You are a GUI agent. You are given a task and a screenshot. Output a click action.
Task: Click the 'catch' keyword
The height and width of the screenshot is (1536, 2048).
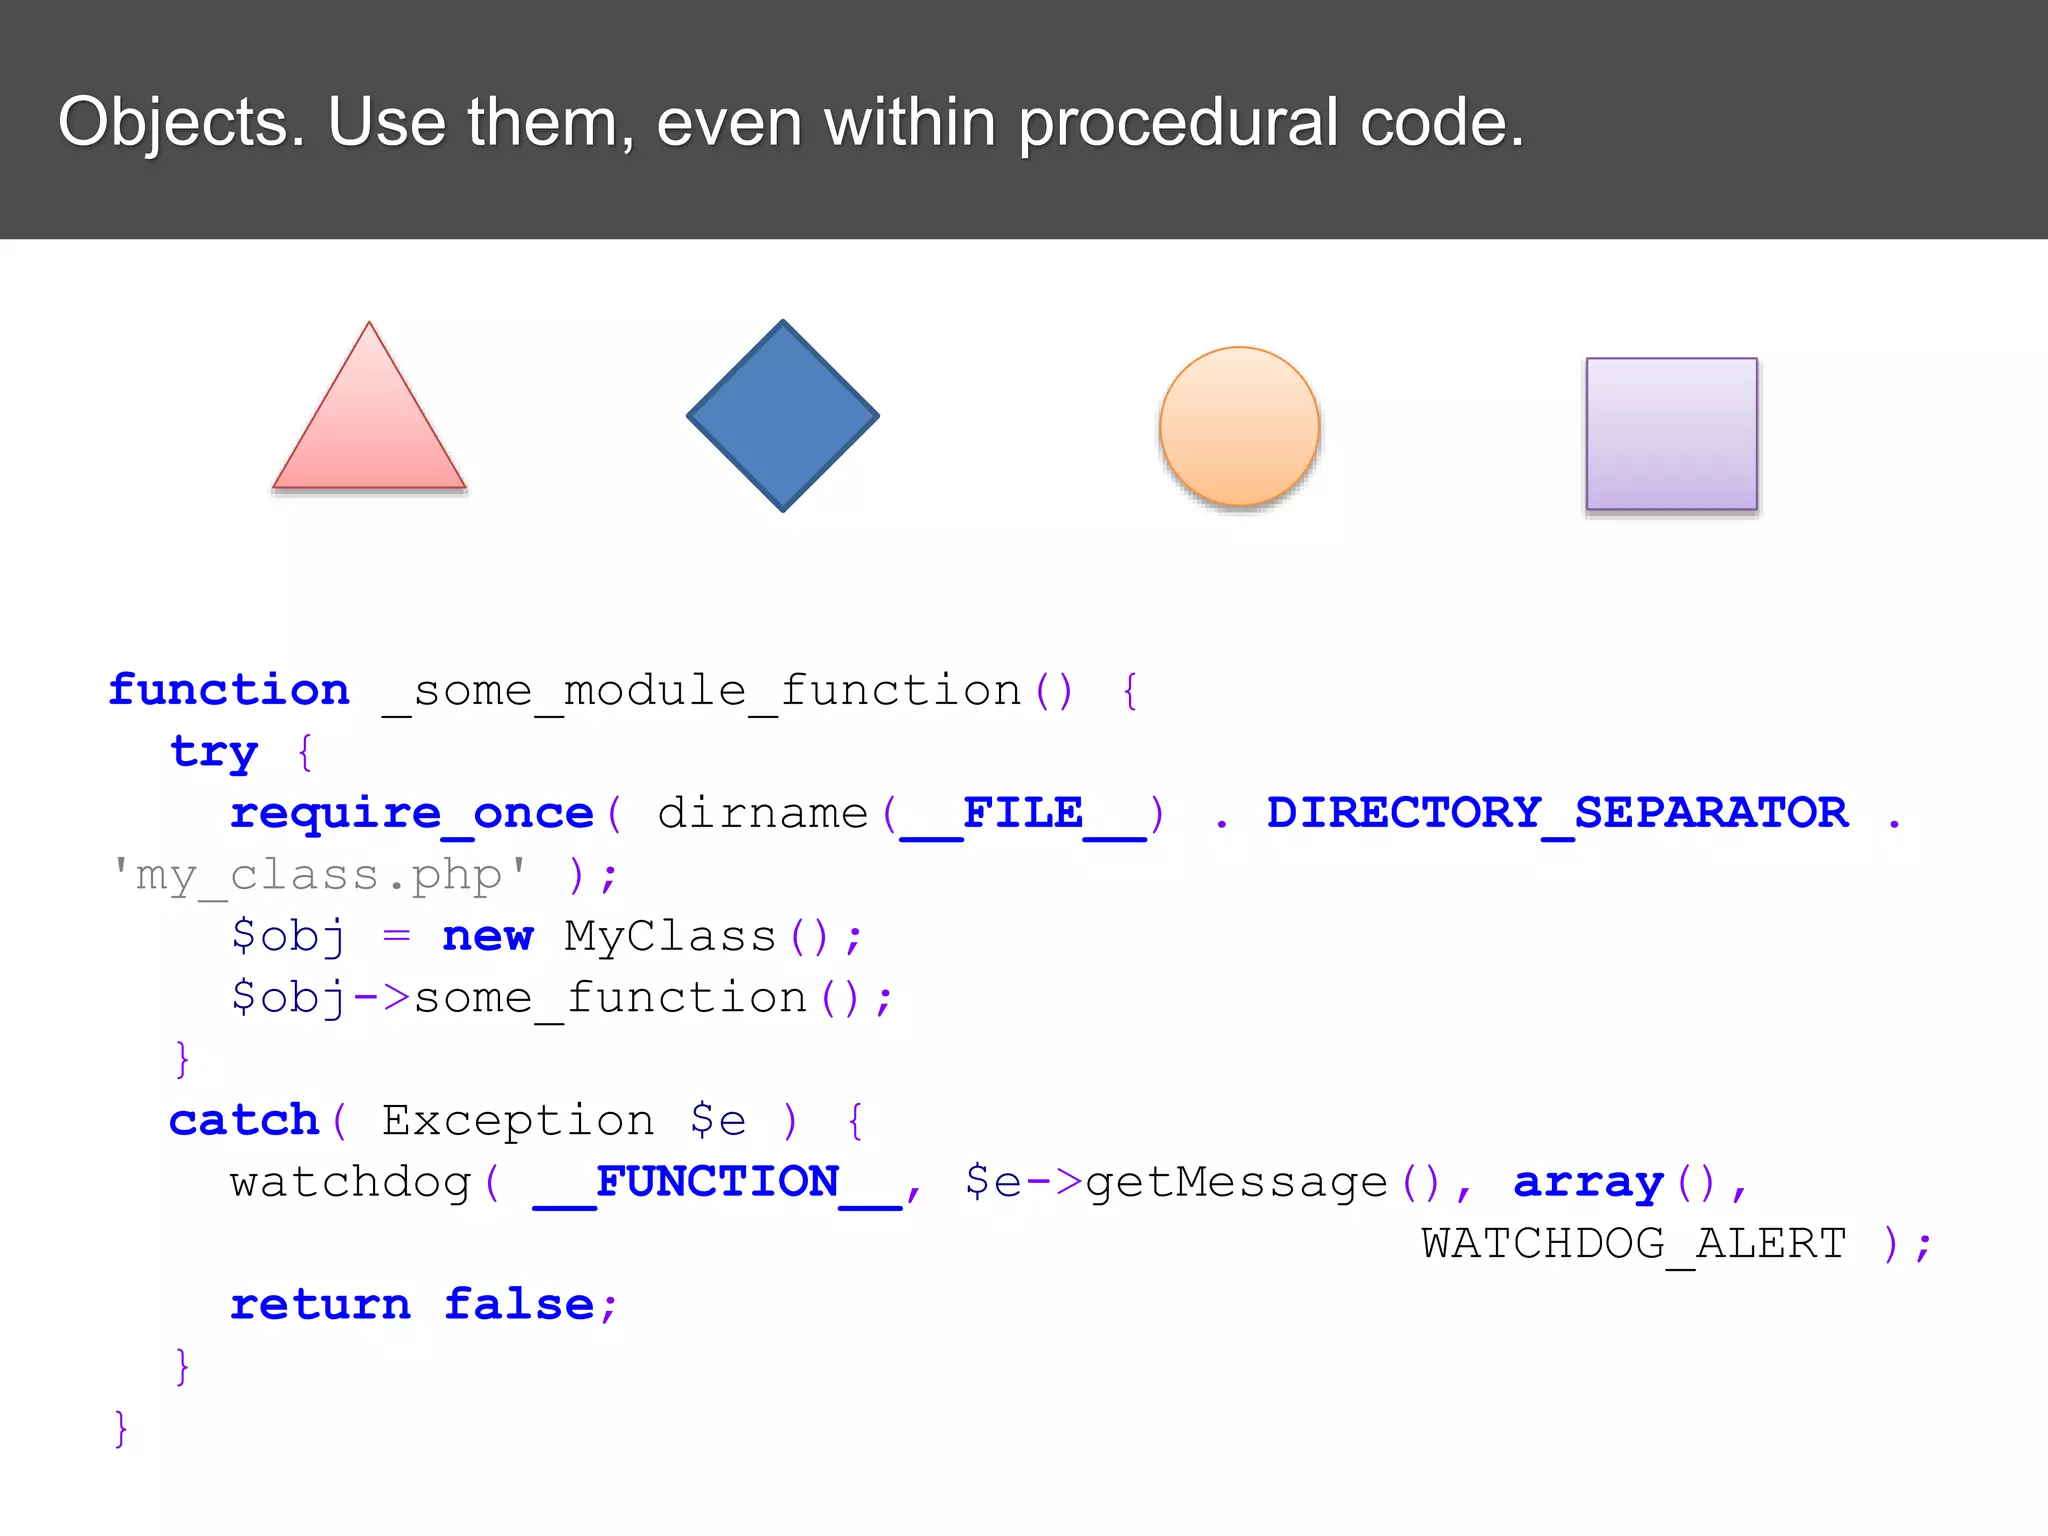tap(243, 1120)
